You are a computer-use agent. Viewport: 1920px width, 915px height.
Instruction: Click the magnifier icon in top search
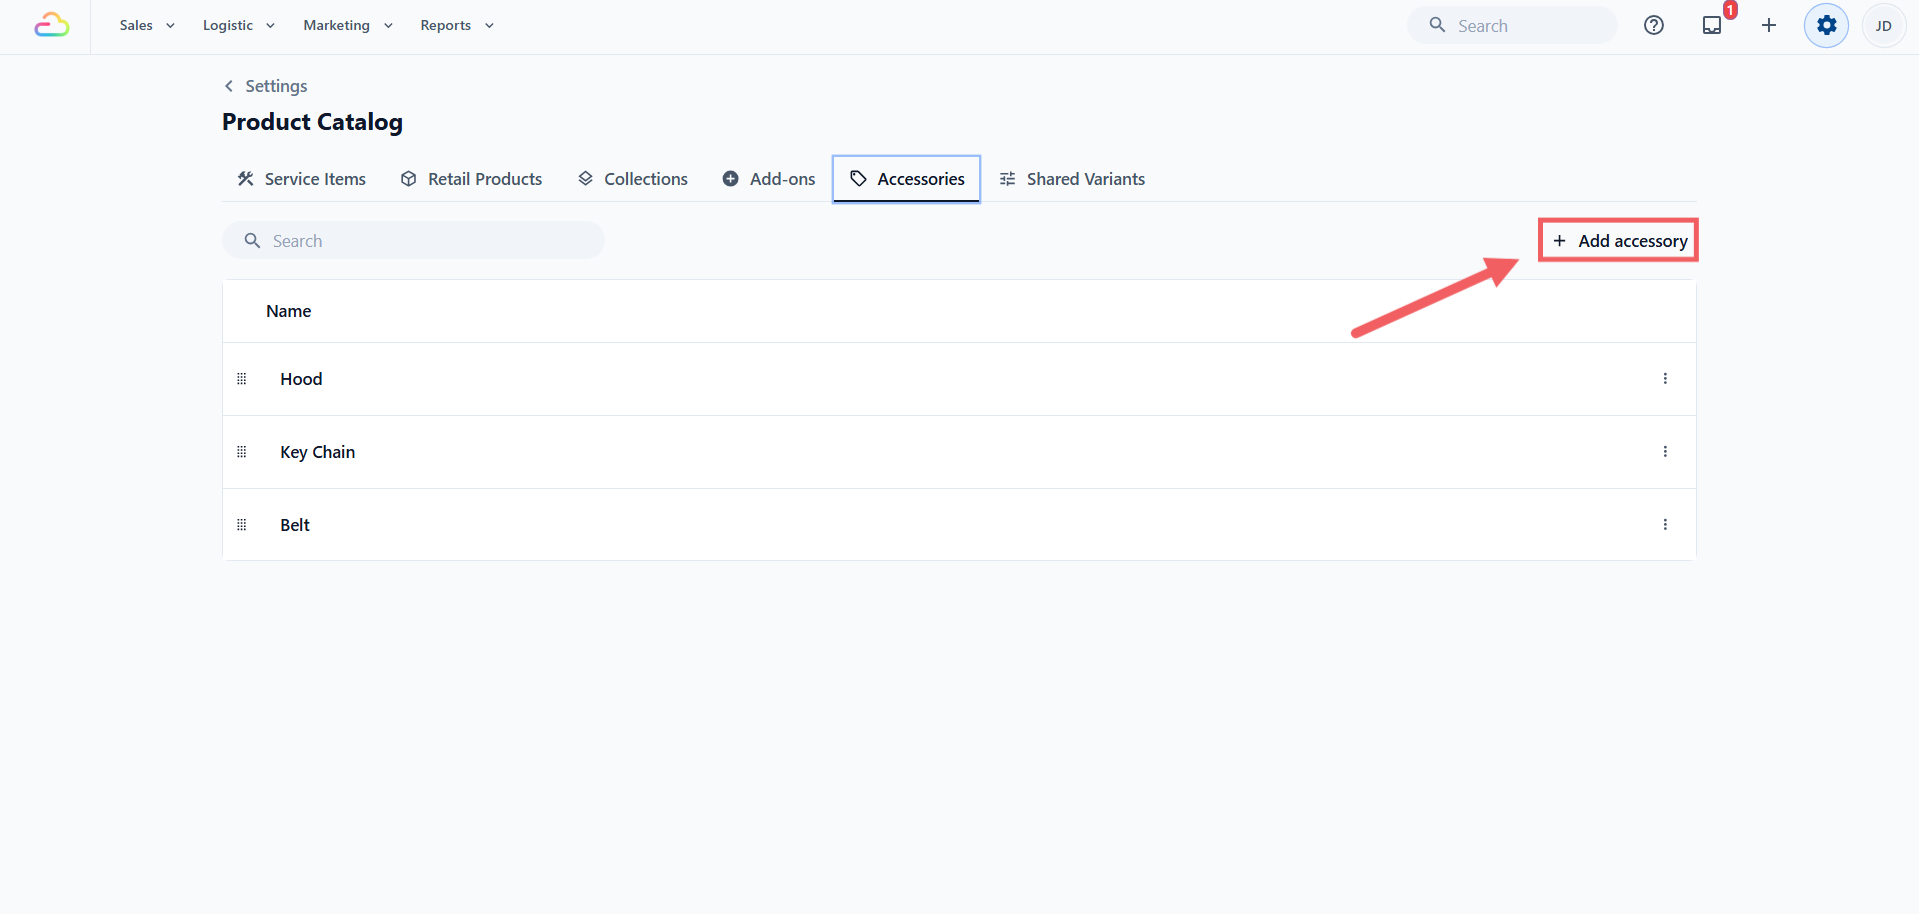point(1437,25)
